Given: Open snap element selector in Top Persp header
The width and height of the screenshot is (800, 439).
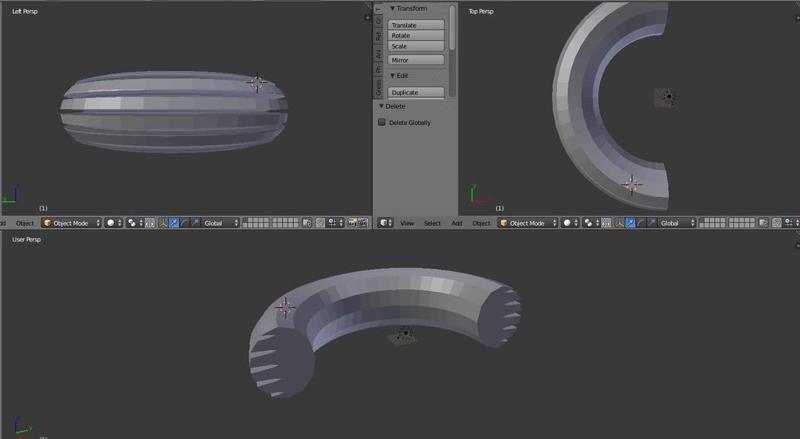Looking at the screenshot, I should [792, 223].
